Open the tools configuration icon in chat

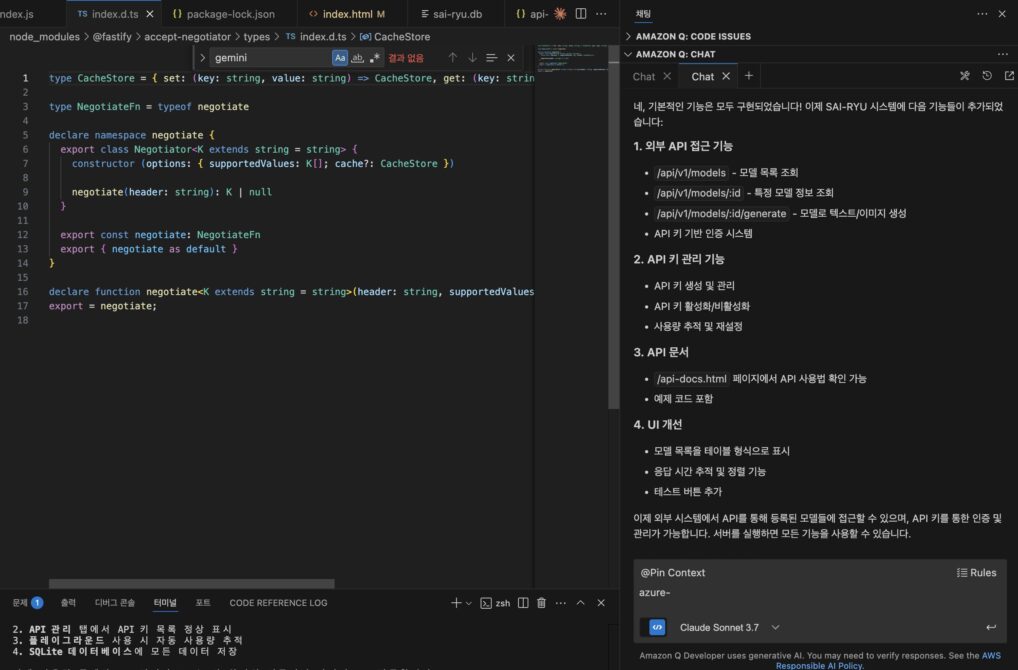pyautogui.click(x=965, y=76)
